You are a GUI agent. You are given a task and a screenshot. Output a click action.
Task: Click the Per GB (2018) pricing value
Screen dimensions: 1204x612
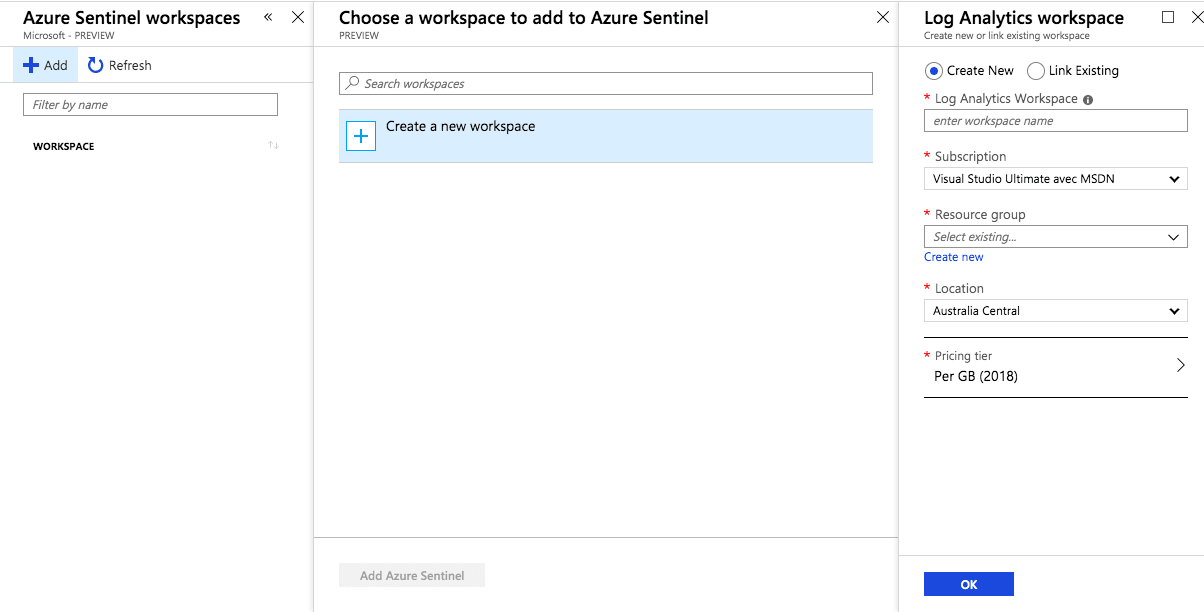tap(976, 376)
